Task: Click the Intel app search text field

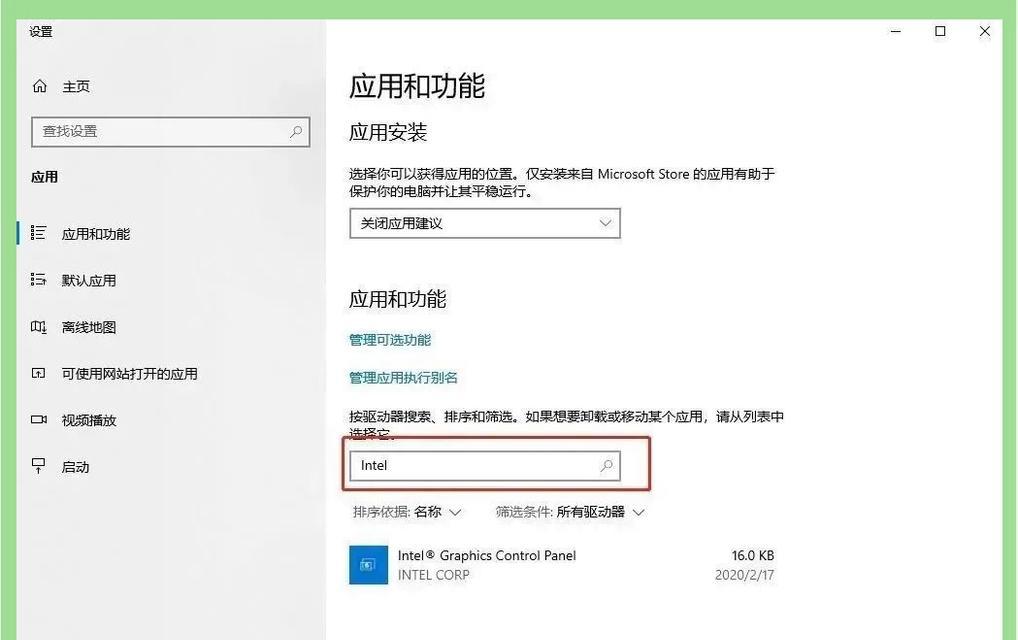Action: click(470, 466)
